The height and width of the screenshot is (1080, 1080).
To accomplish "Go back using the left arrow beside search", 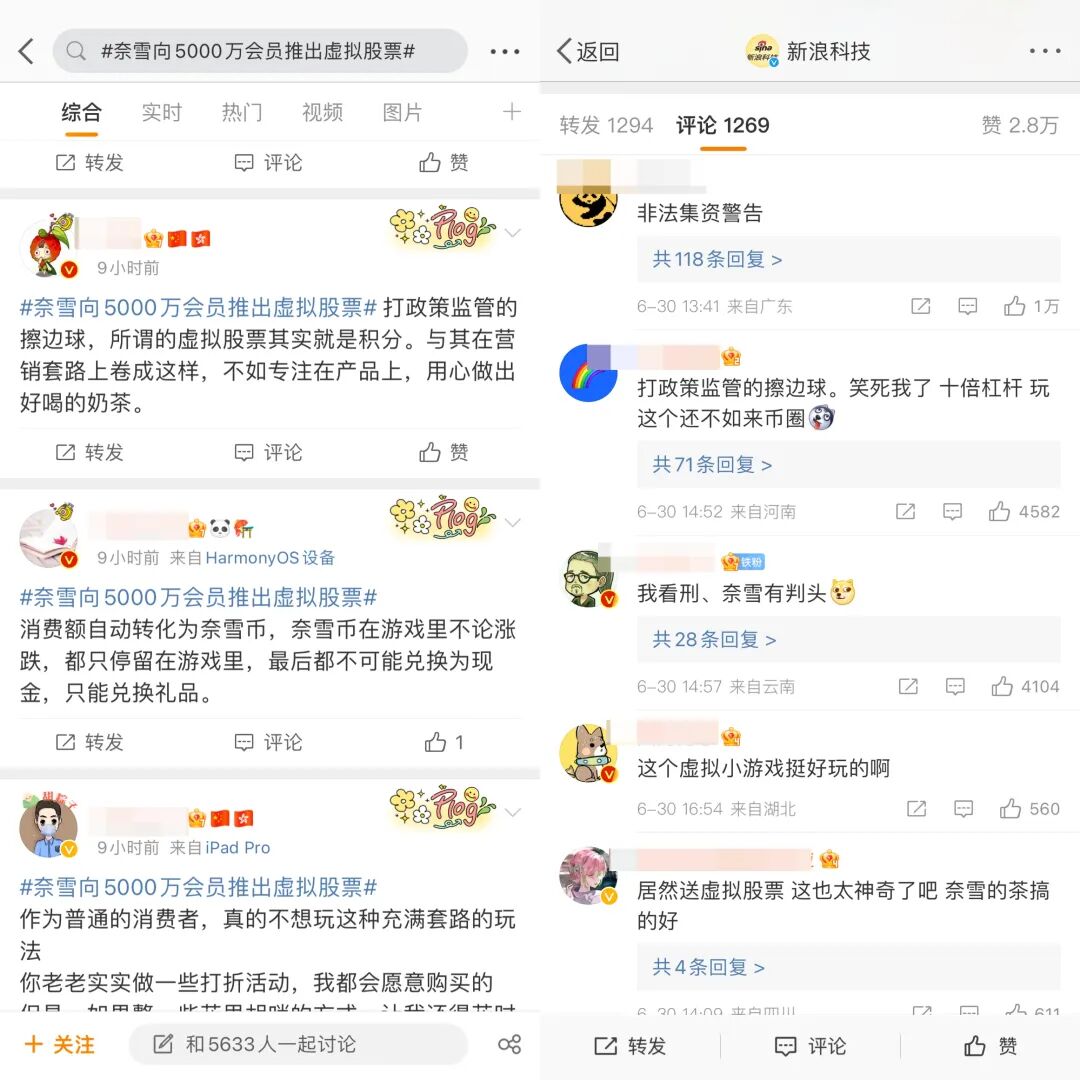I will click(27, 52).
